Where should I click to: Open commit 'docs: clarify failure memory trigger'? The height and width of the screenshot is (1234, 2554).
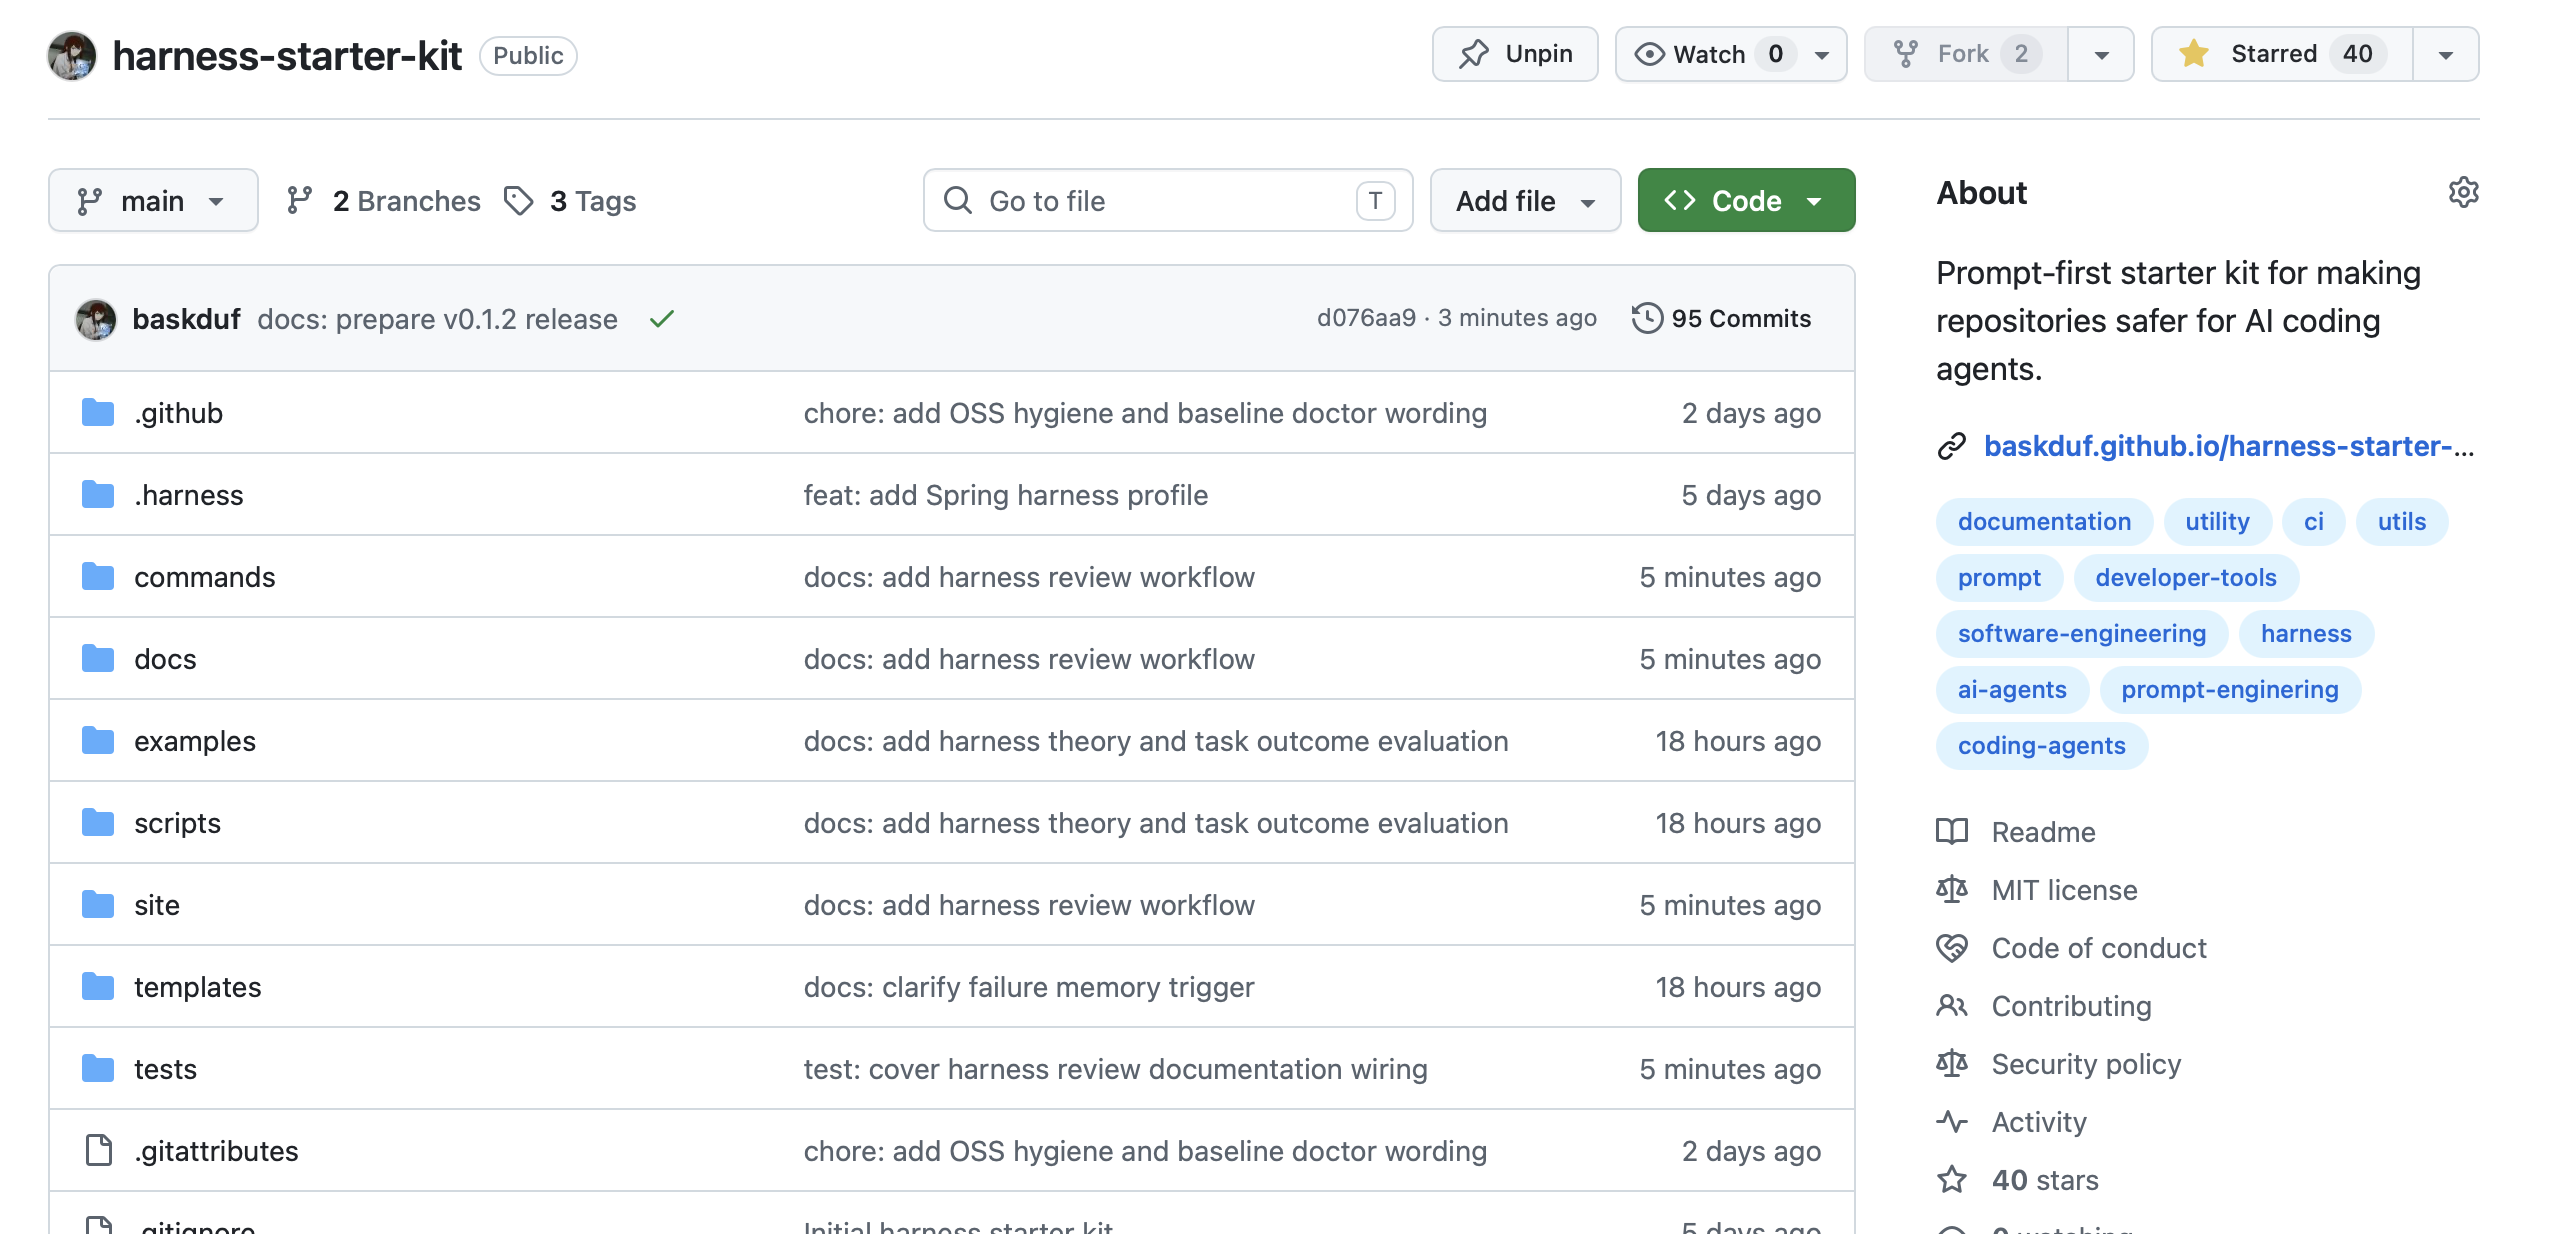click(1028, 987)
